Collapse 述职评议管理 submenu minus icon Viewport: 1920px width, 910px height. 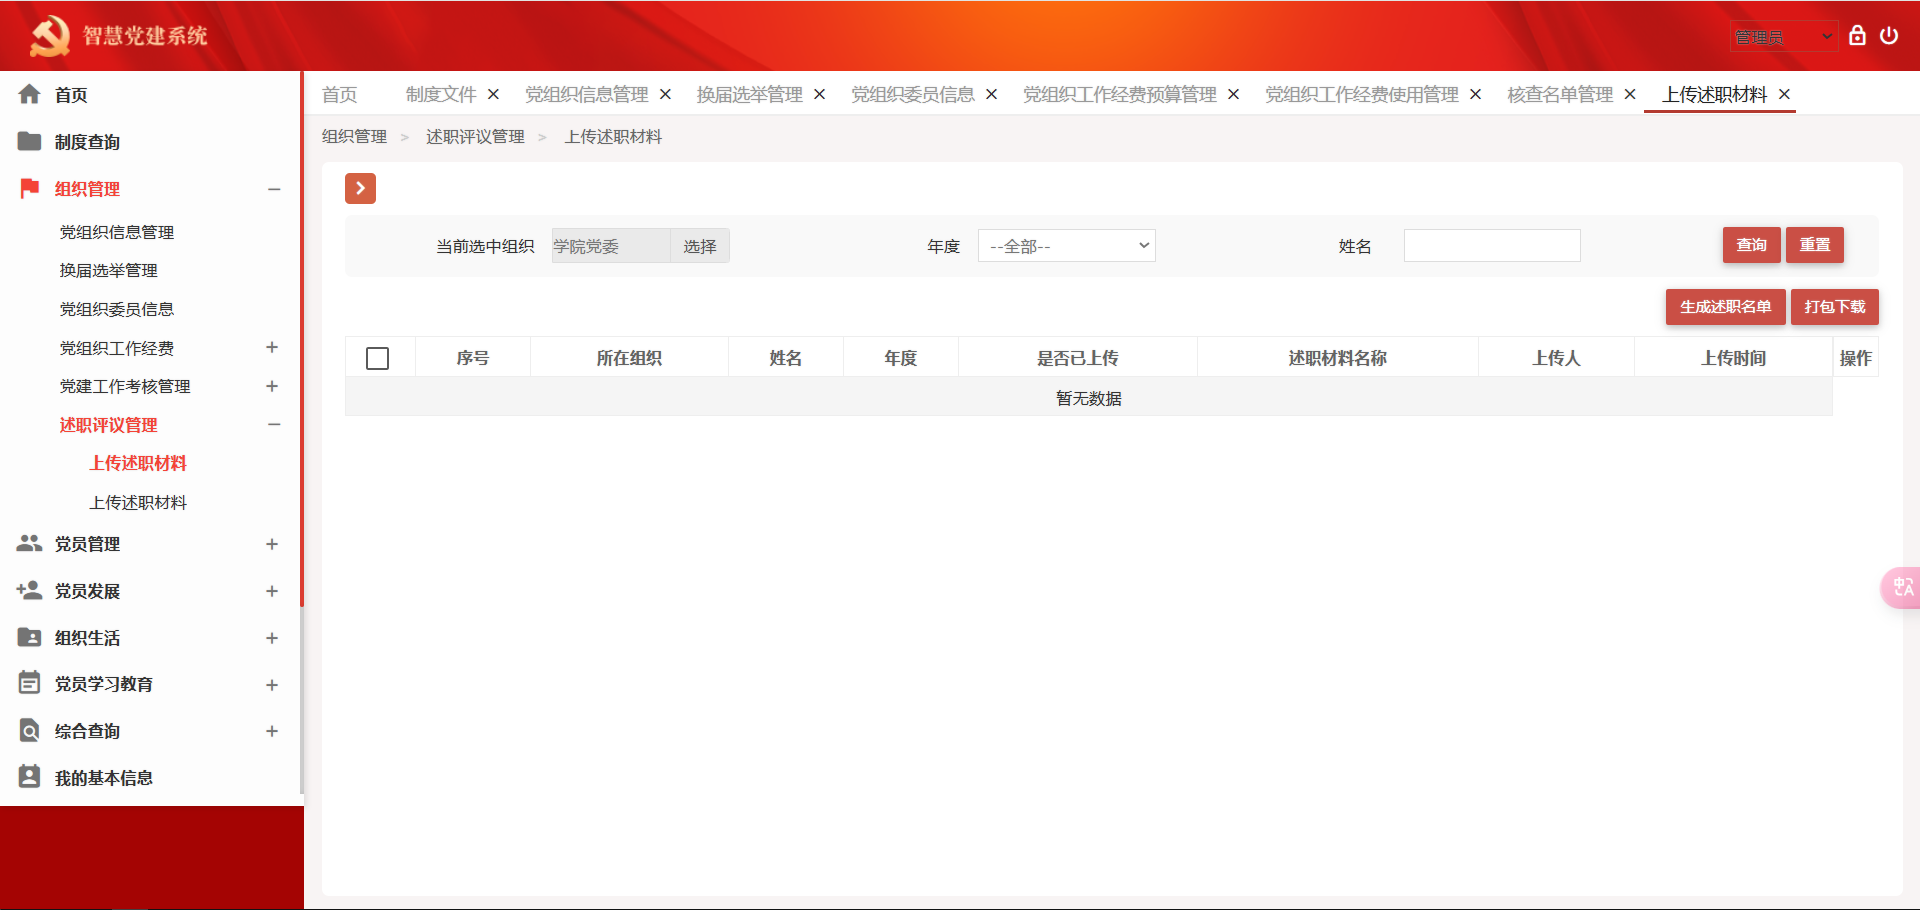click(x=274, y=424)
